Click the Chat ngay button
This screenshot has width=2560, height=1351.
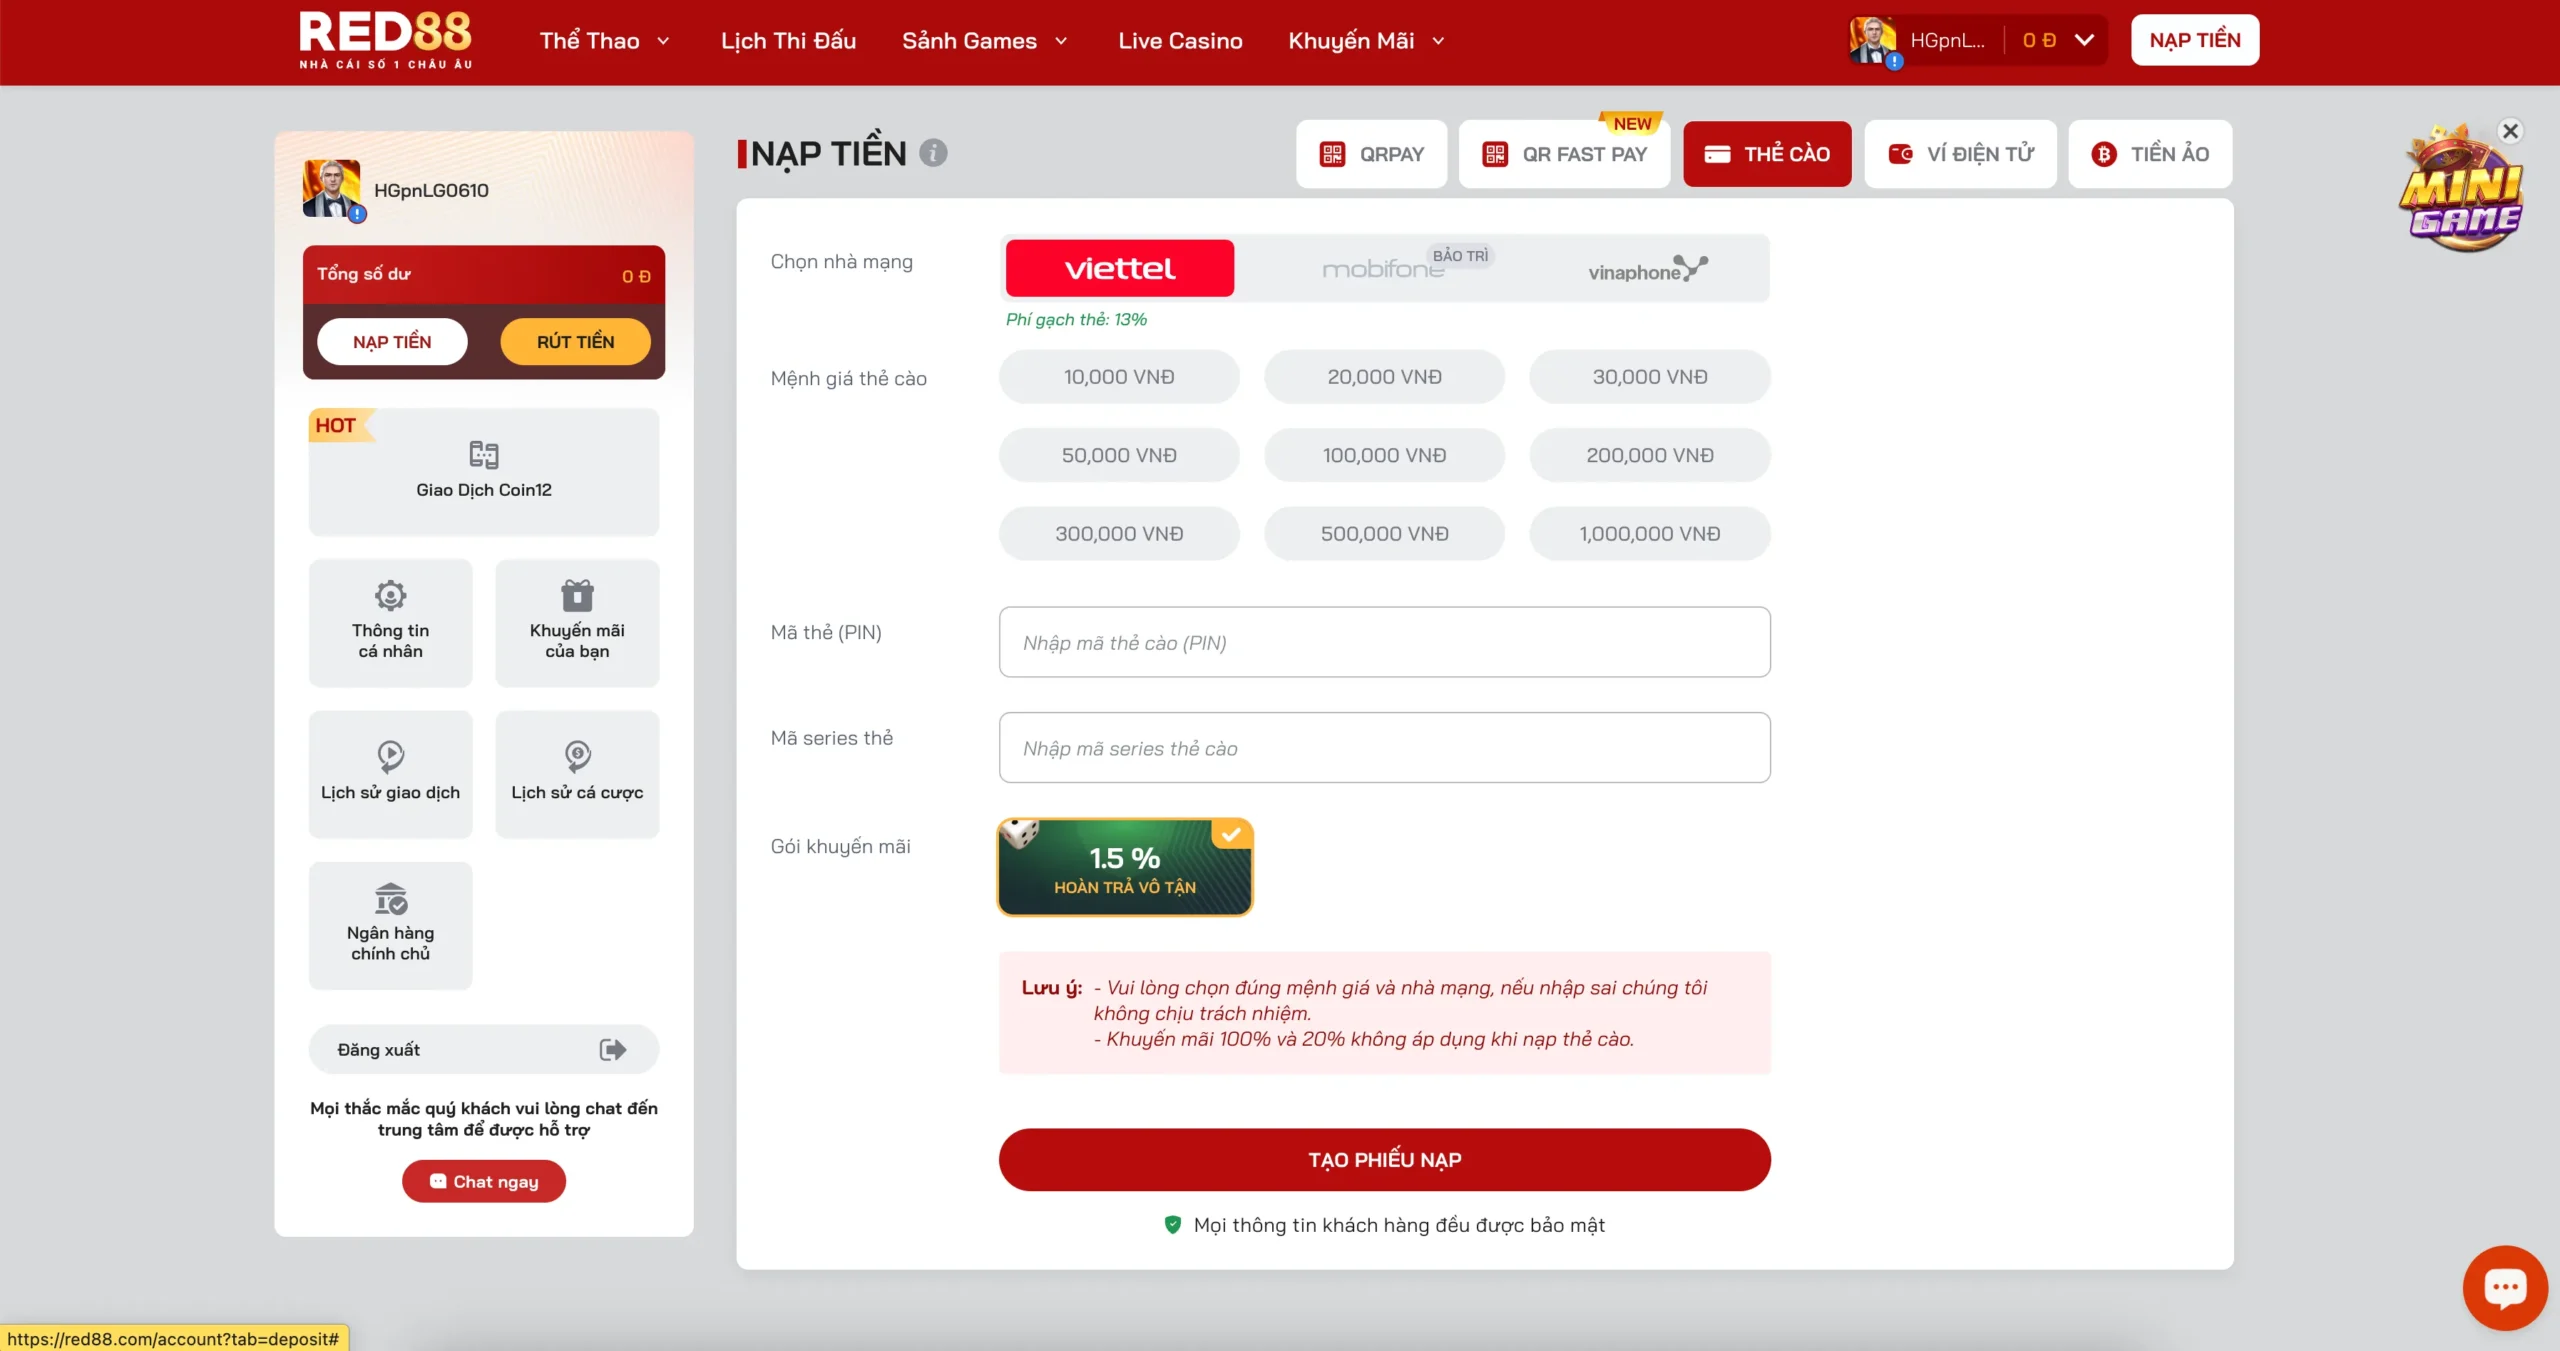click(x=483, y=1181)
